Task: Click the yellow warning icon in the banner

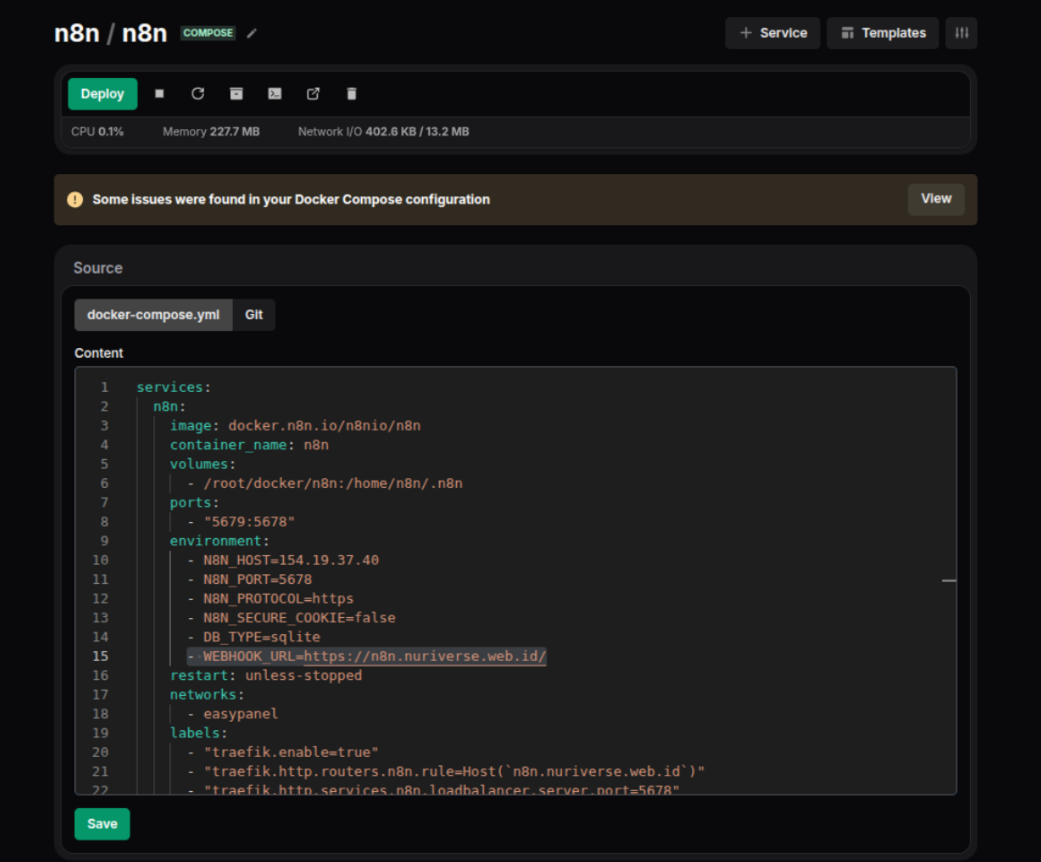Action: (x=75, y=199)
